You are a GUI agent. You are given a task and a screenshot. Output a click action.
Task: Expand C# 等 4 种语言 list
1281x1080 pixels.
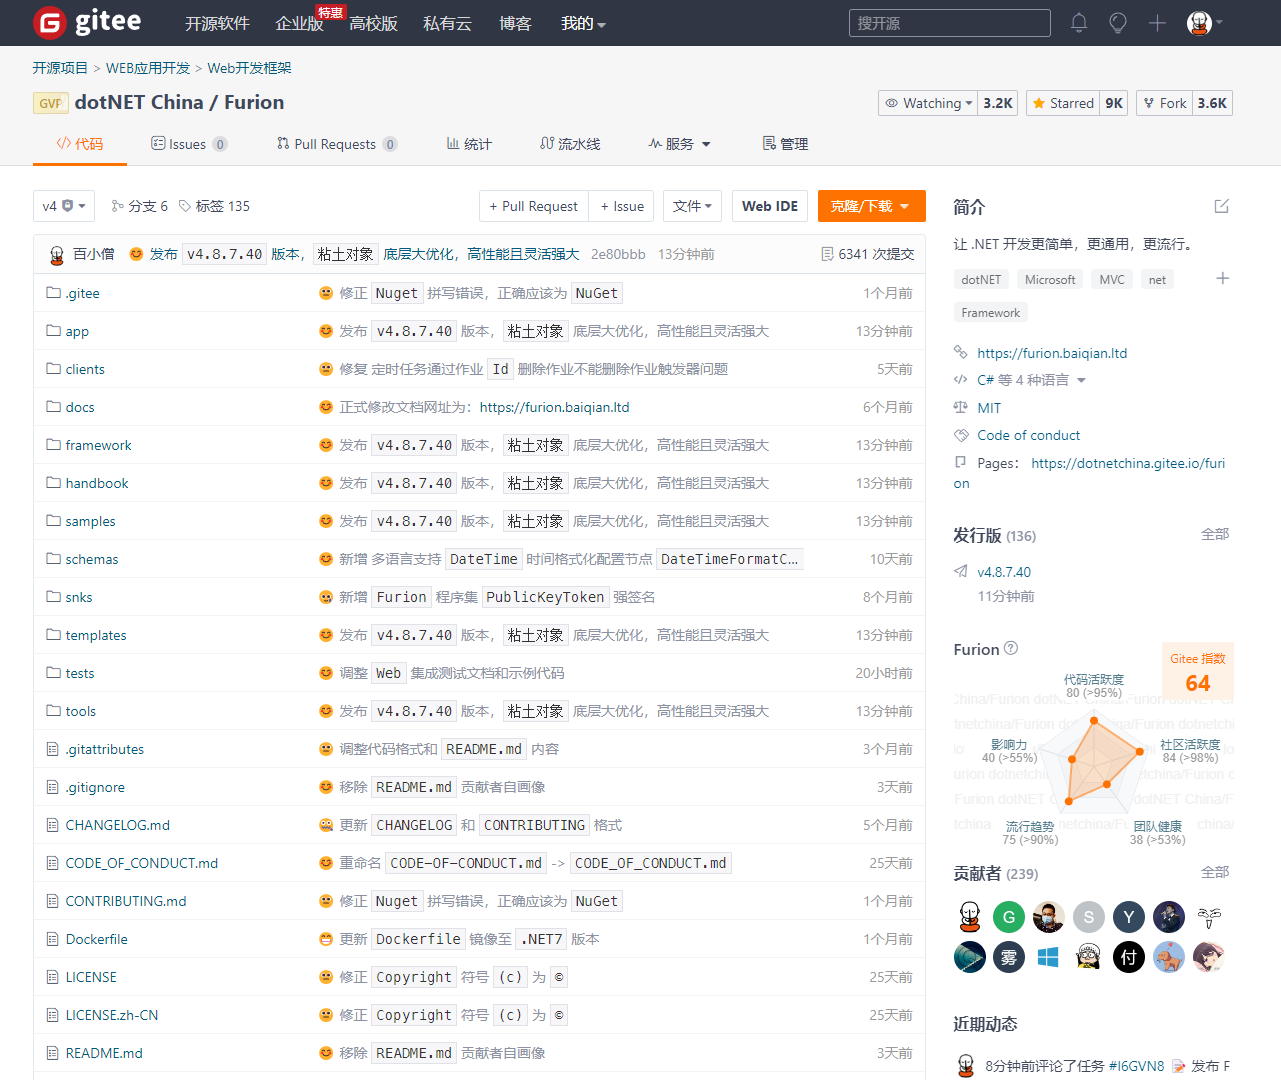pyautogui.click(x=1031, y=380)
